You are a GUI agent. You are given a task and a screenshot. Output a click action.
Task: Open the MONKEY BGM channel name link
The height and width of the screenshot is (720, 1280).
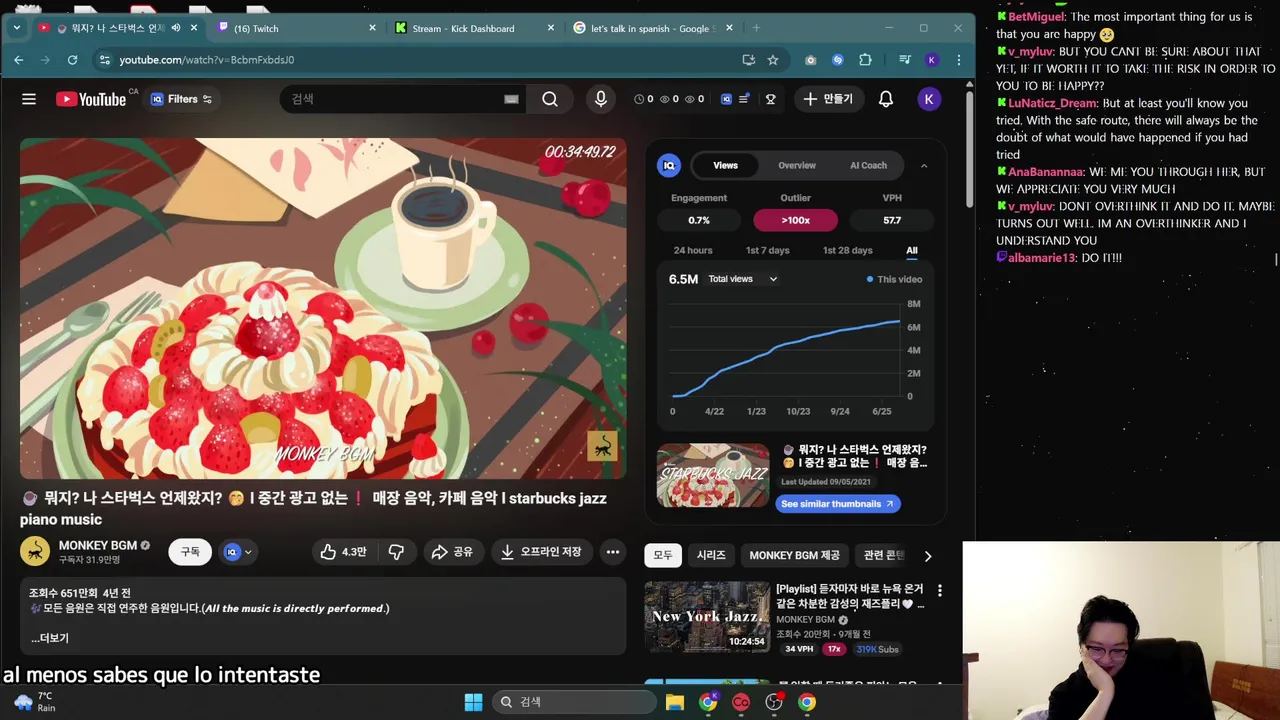tap(97, 545)
